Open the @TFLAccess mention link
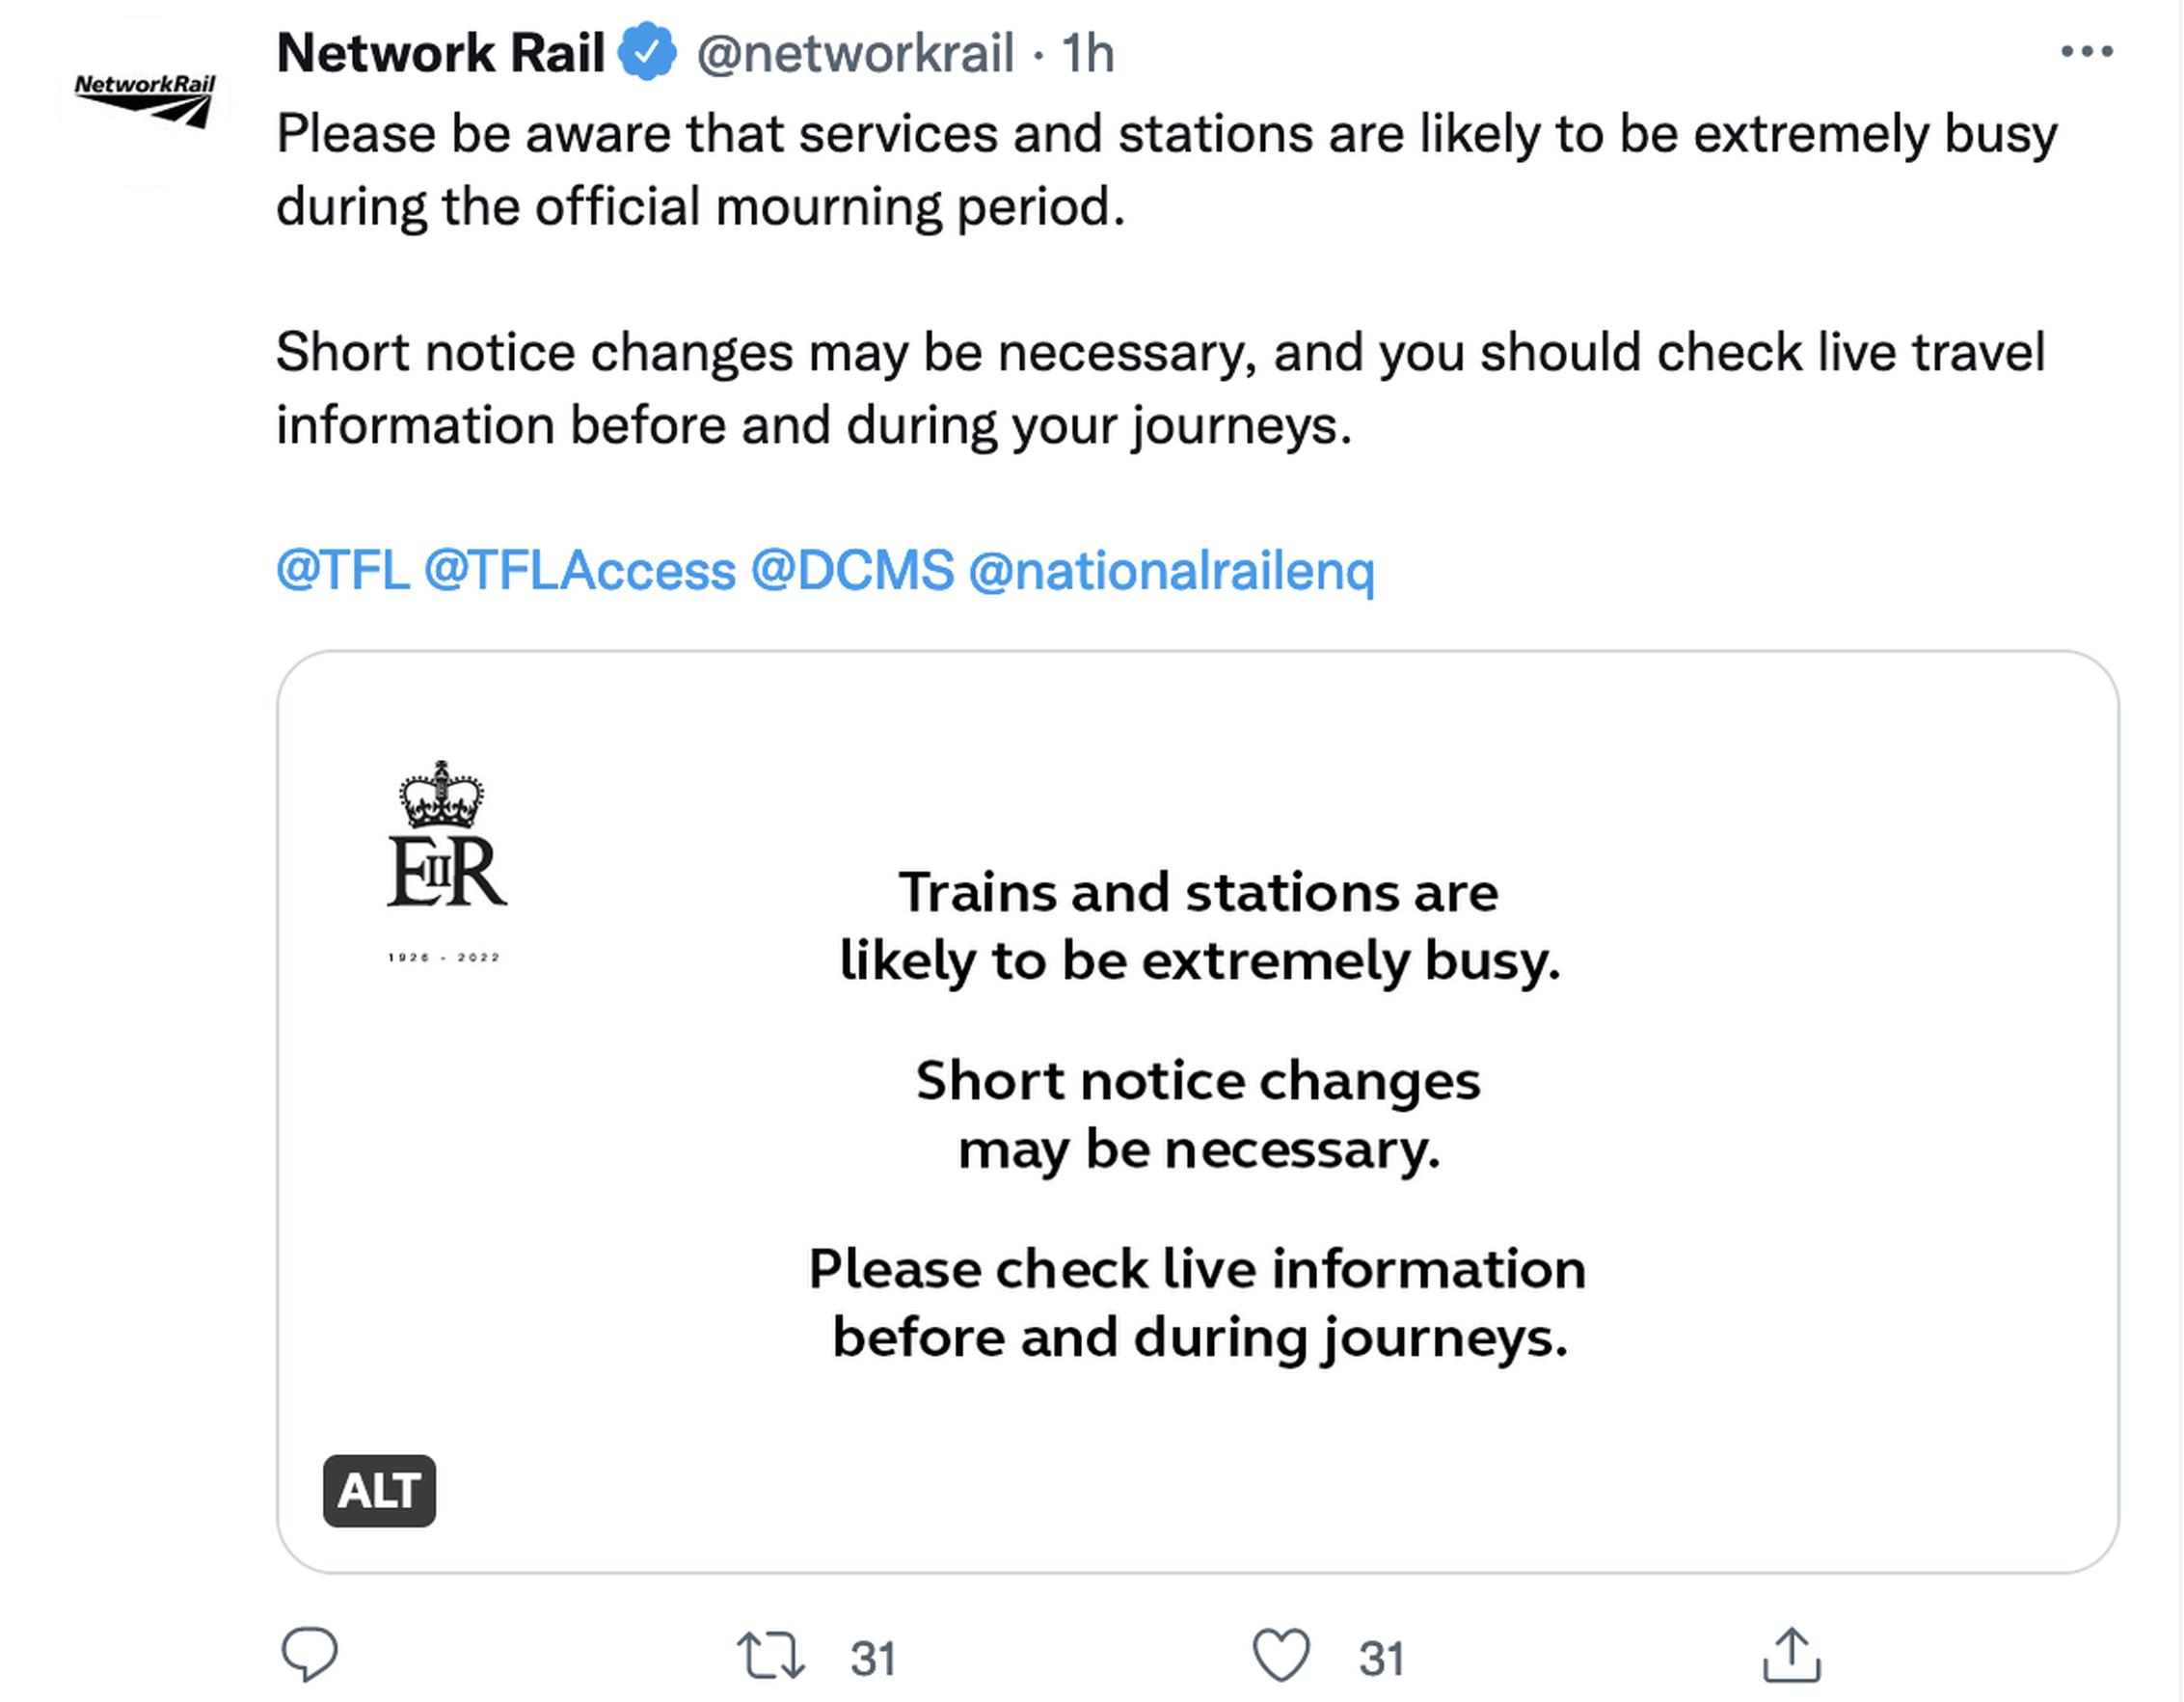Screen dimensions: 2184x1702 [x=580, y=571]
